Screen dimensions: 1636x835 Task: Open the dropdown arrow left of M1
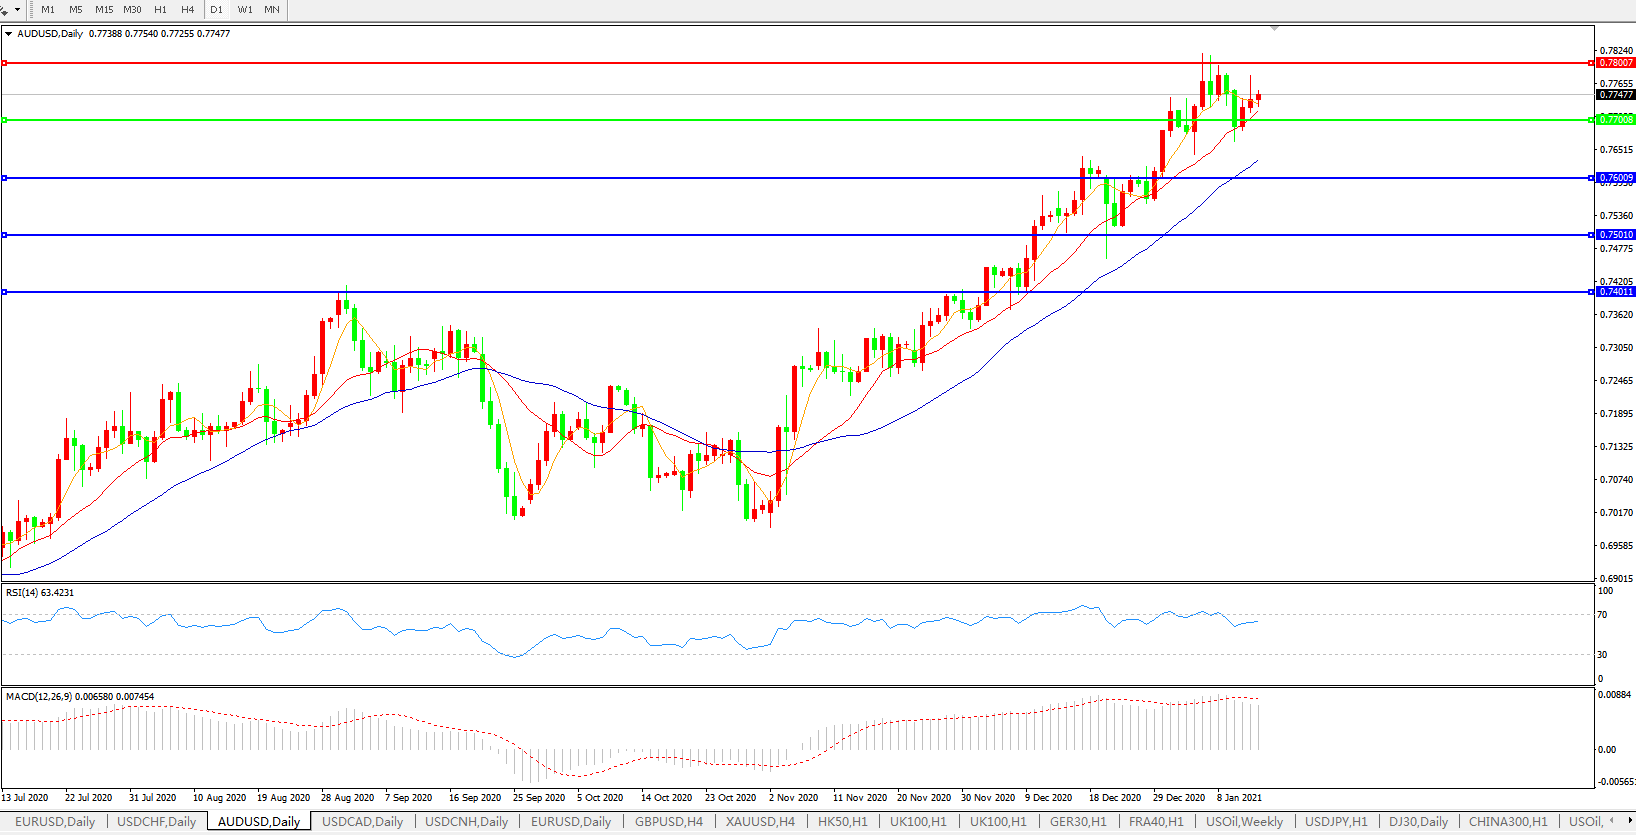click(17, 10)
